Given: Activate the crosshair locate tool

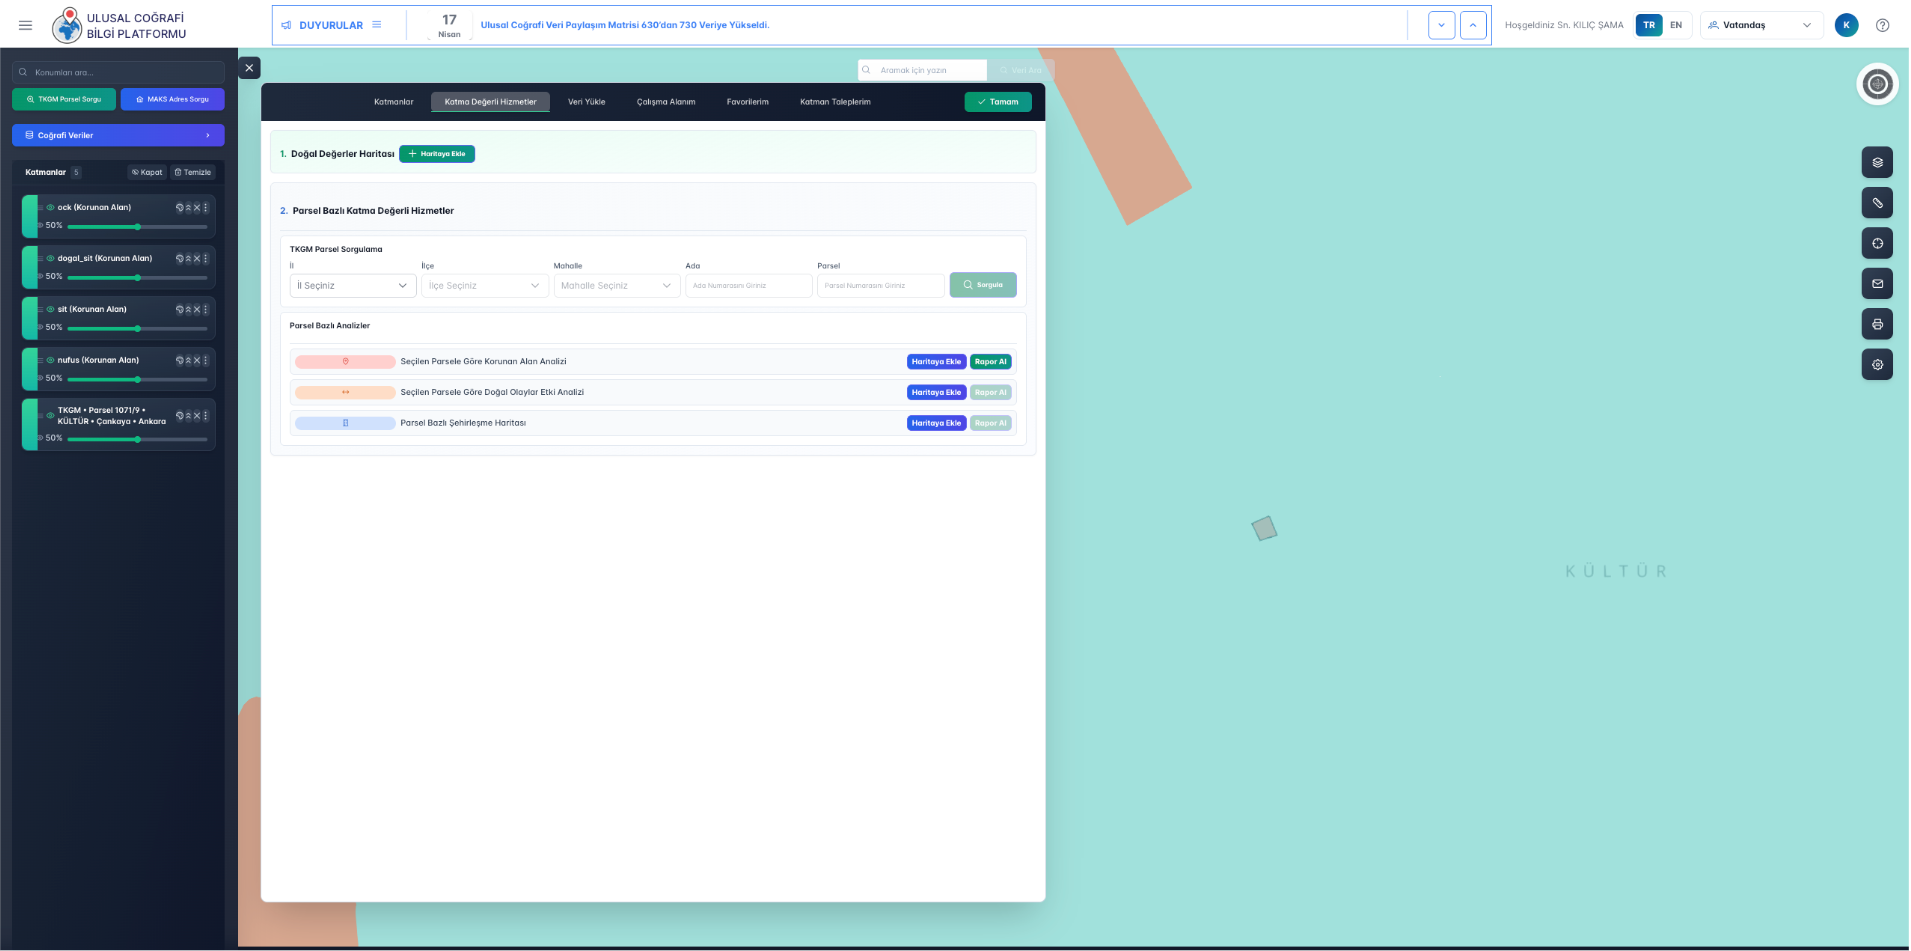Looking at the screenshot, I should [x=1877, y=243].
